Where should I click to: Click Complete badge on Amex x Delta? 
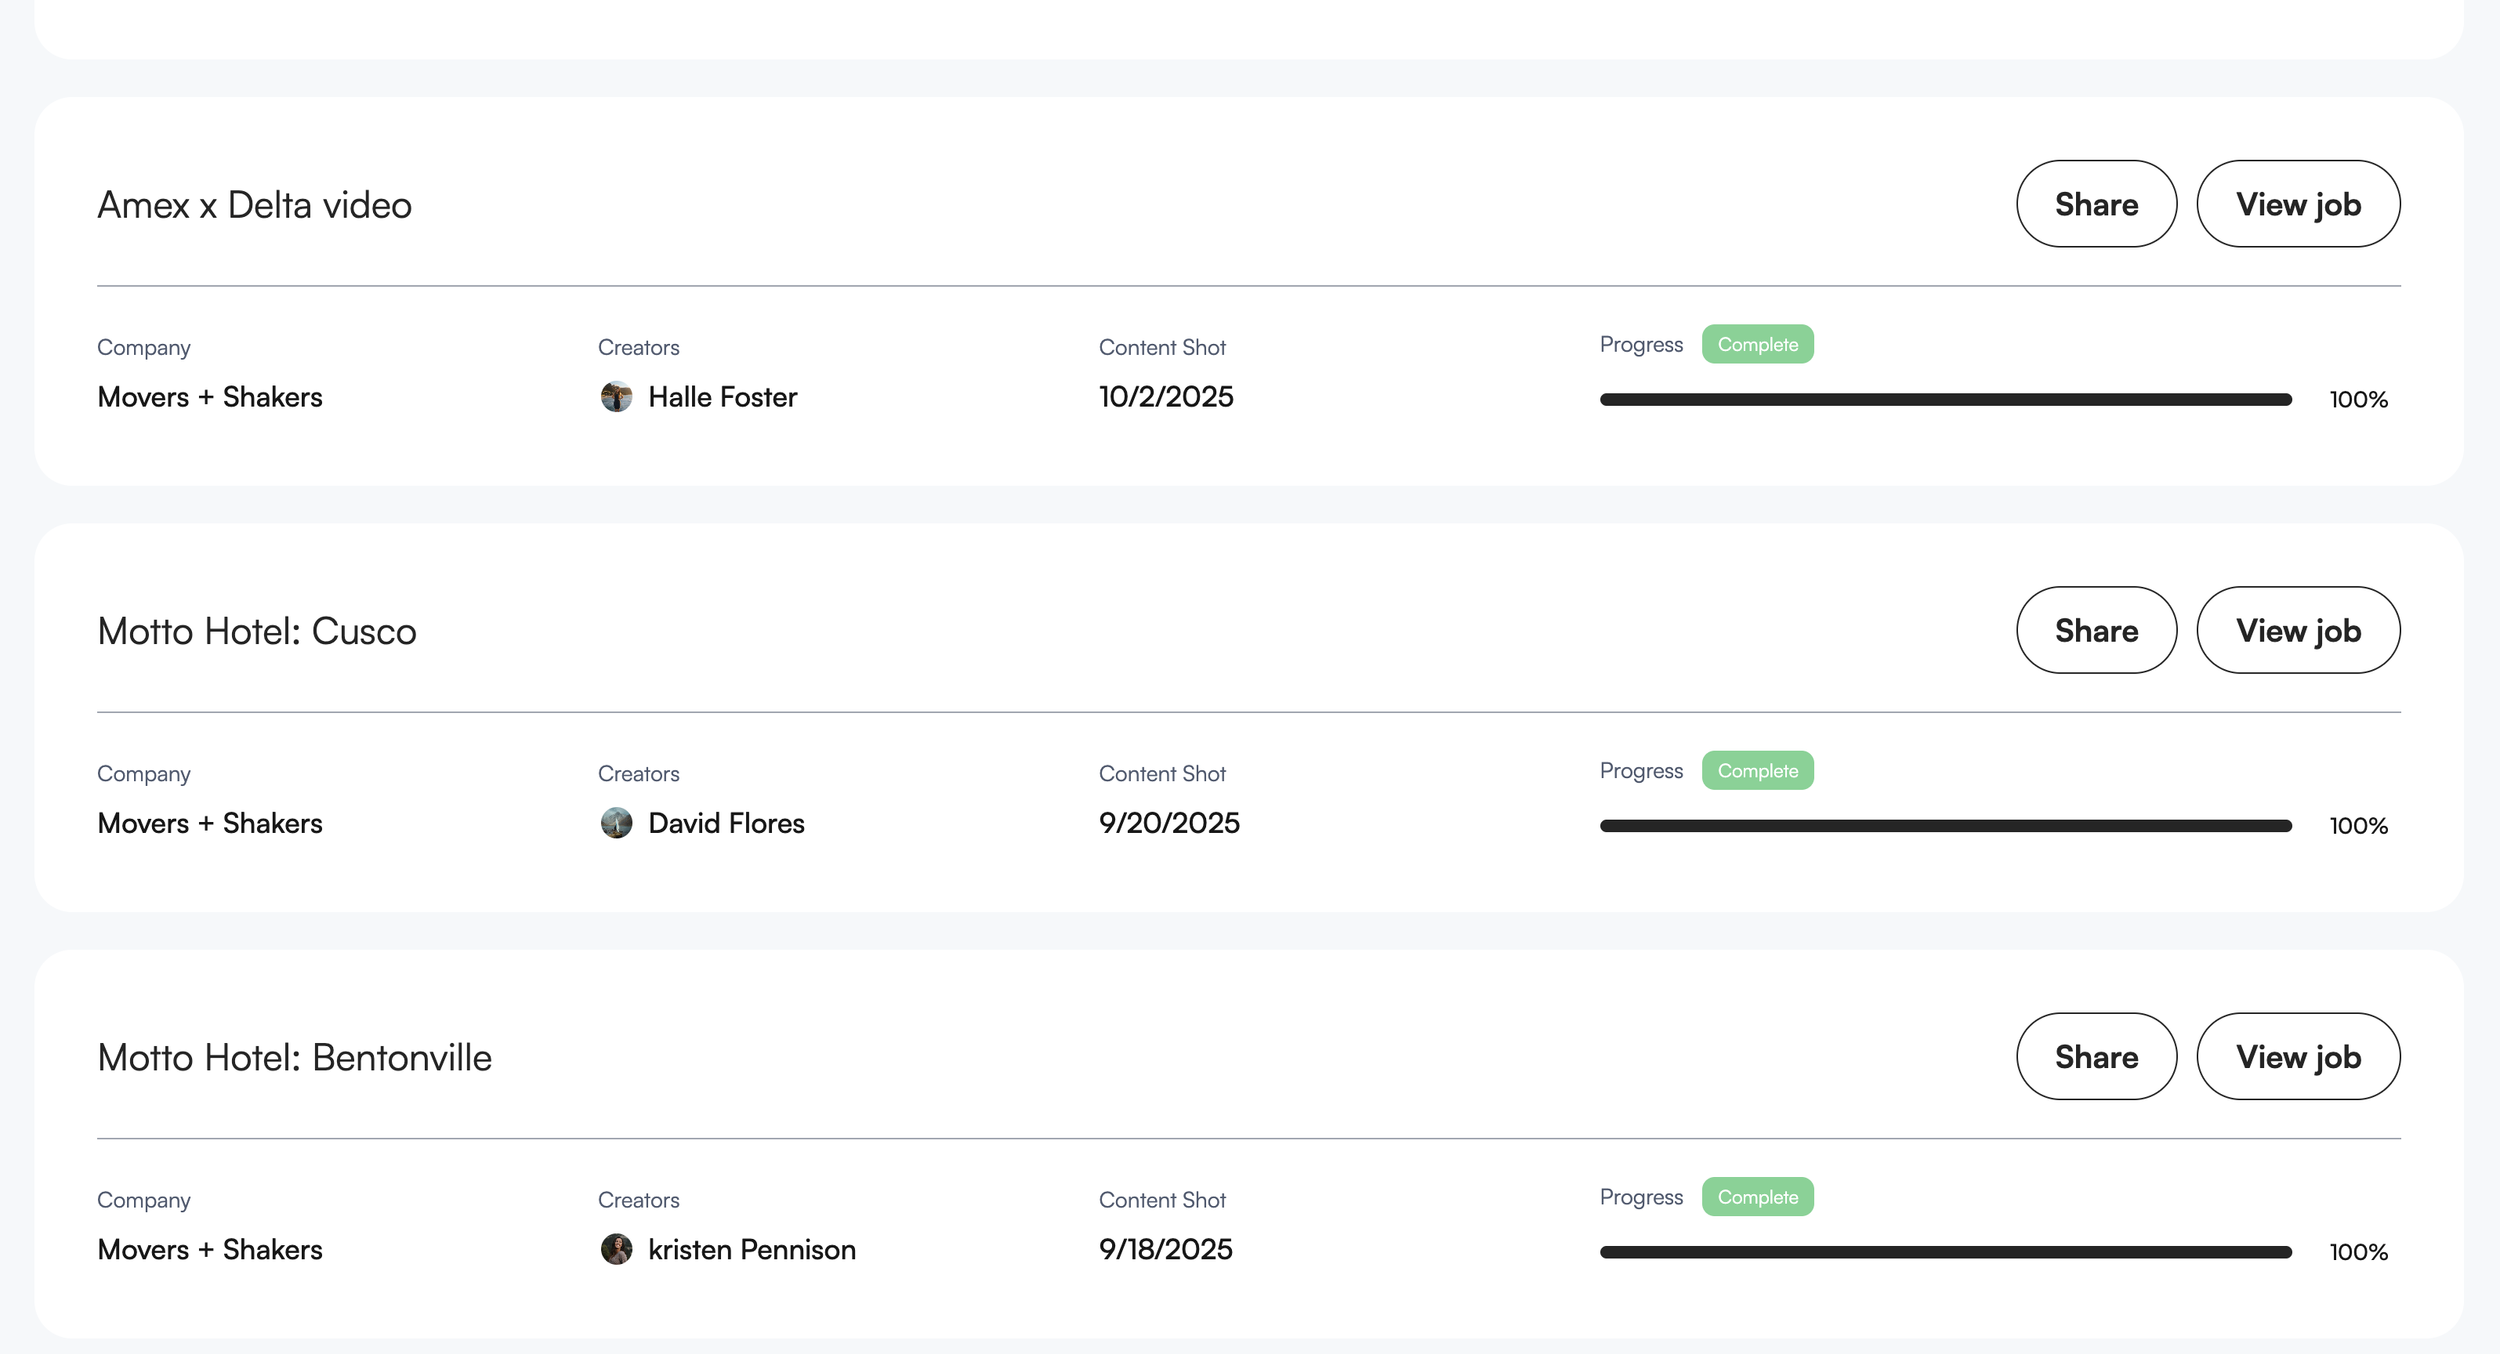(x=1757, y=344)
